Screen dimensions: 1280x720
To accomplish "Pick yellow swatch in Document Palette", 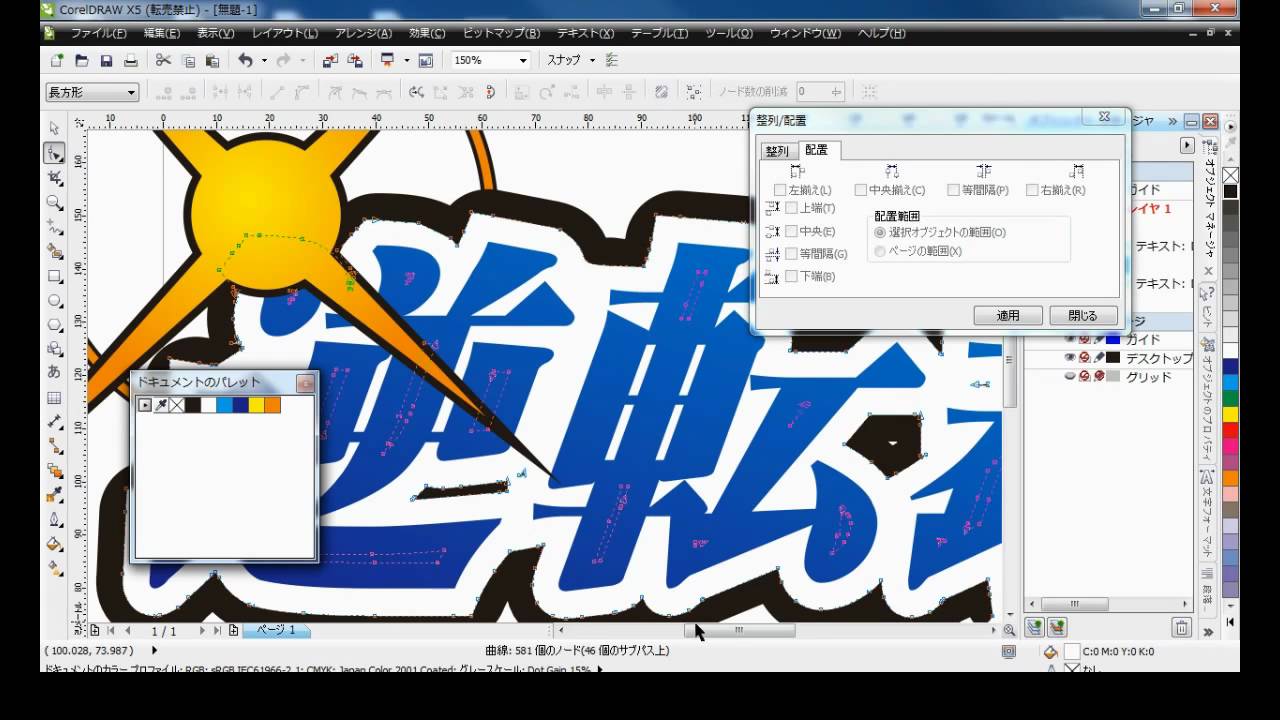I will 257,405.
